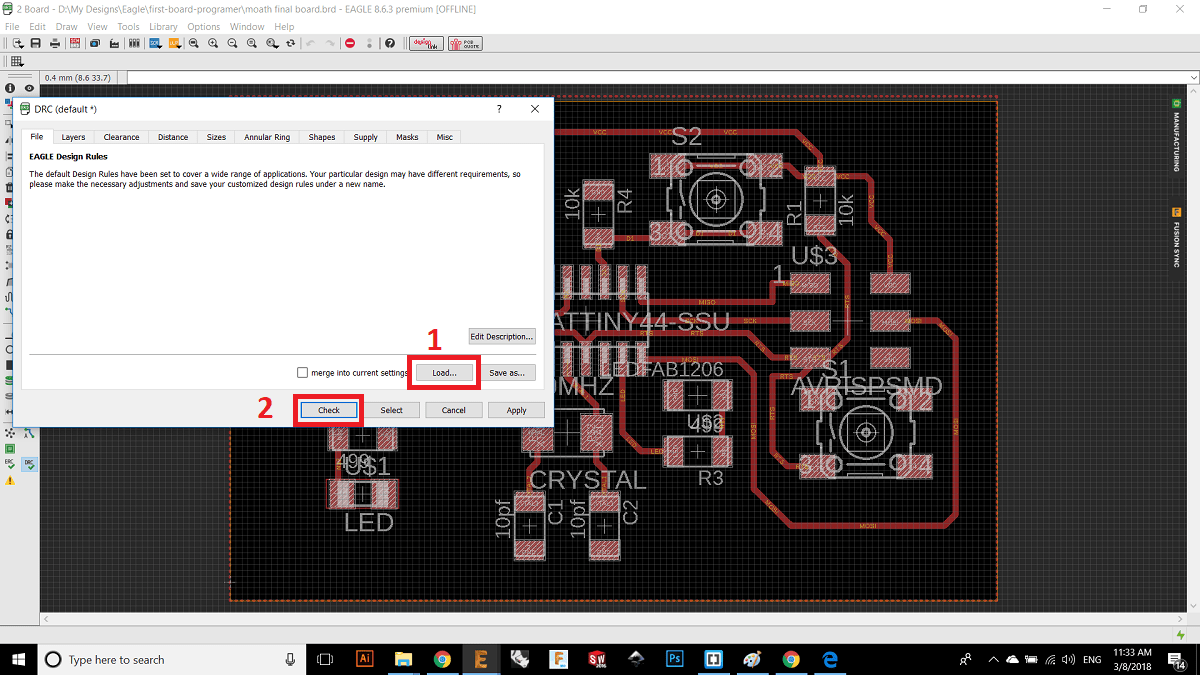Image resolution: width=1200 pixels, height=675 pixels.
Task: Show hidden system tray icons arrow
Action: point(993,659)
